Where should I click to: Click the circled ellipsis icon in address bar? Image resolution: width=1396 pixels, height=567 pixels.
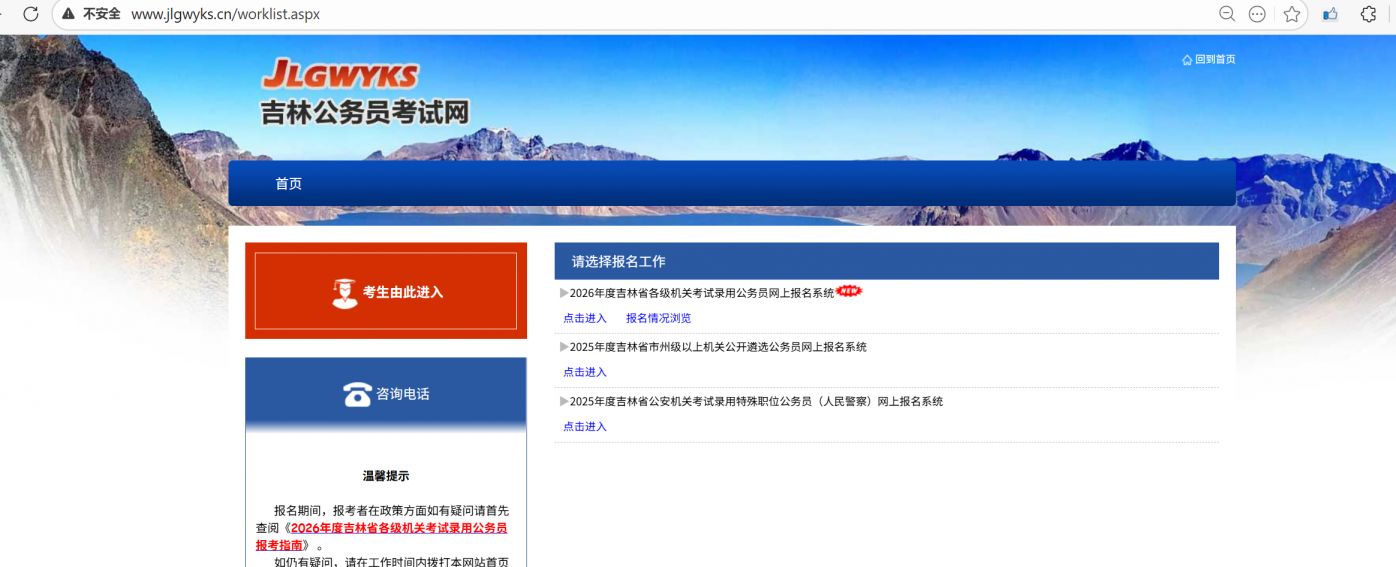(1258, 14)
